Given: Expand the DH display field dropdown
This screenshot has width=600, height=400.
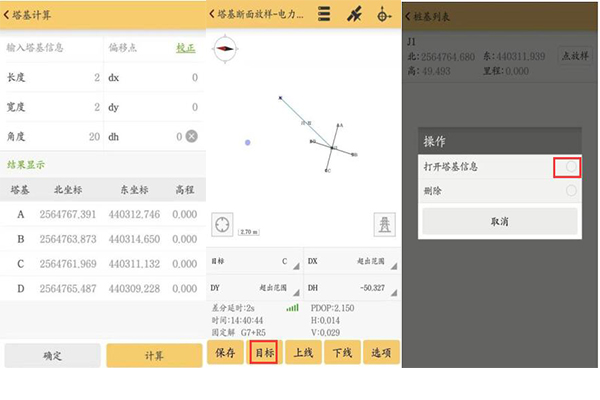Looking at the screenshot, I should (x=350, y=287).
